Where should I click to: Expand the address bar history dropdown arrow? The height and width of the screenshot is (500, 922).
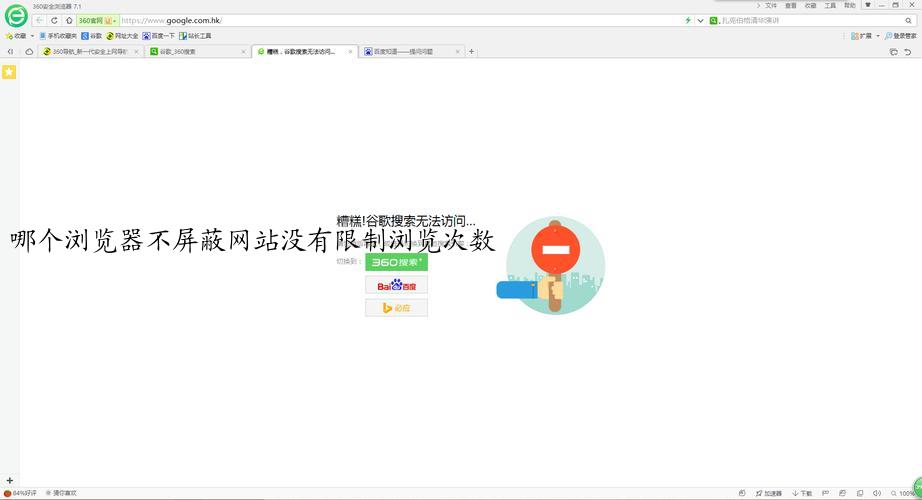click(700, 21)
